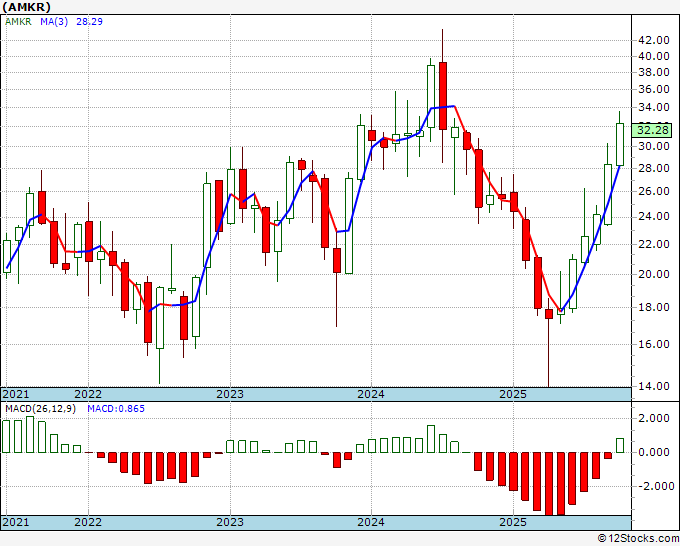Image resolution: width=680 pixels, height=546 pixels.
Task: Click 2022 on the price chart timeline
Action: click(88, 394)
